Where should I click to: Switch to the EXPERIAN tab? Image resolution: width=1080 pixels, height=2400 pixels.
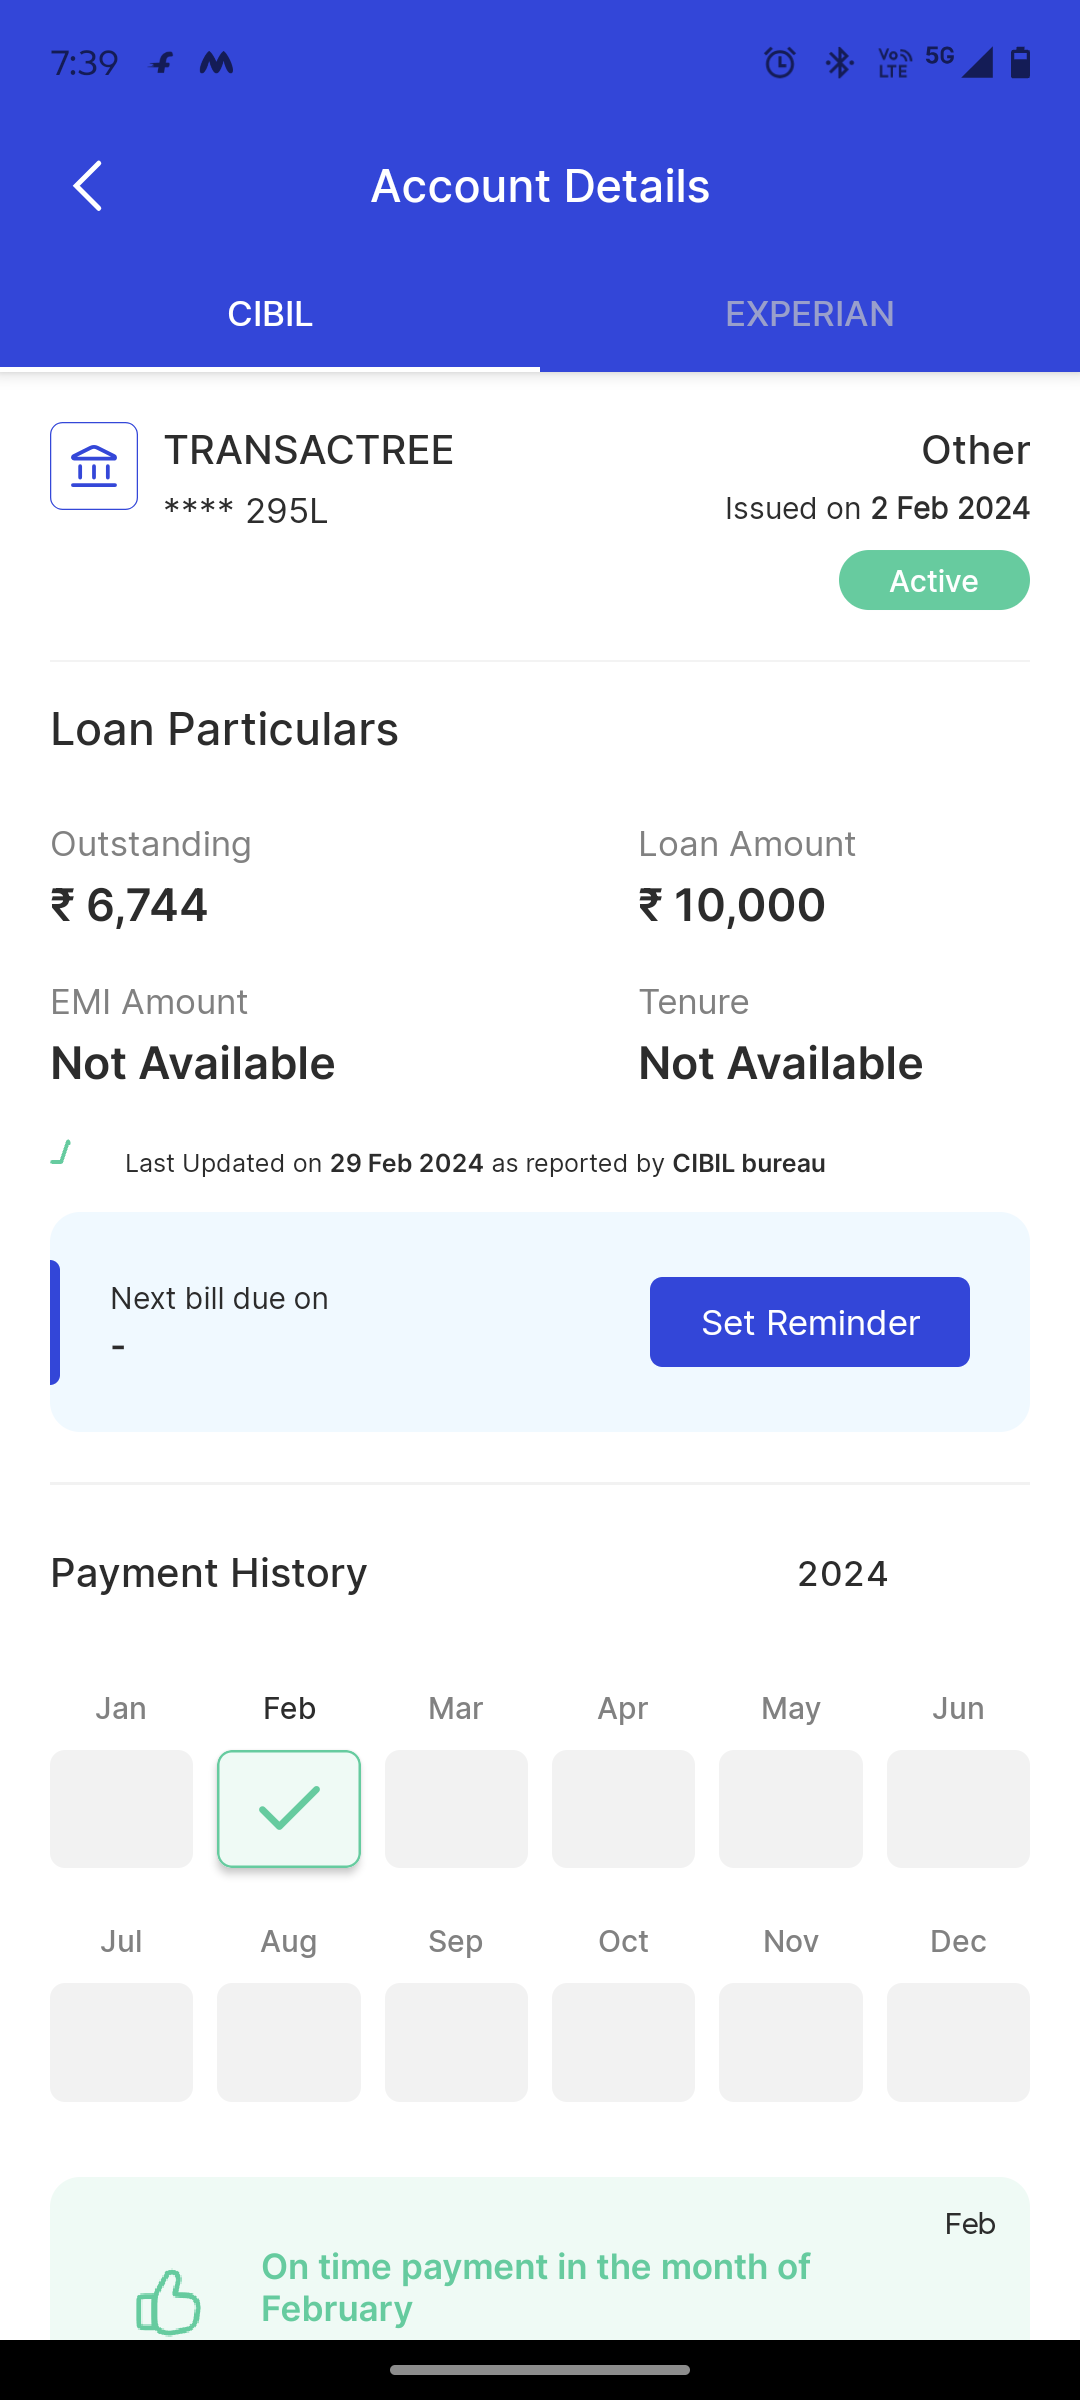tap(810, 314)
